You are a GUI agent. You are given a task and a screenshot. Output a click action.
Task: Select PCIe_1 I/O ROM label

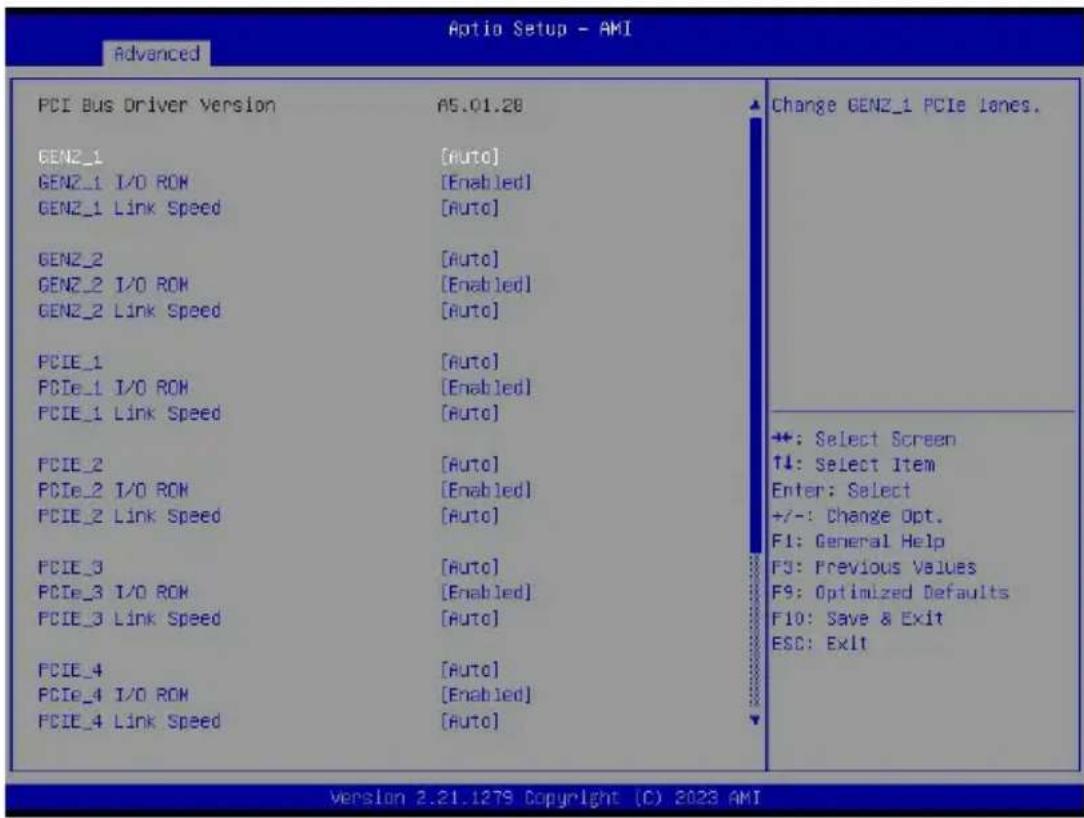click(x=113, y=387)
